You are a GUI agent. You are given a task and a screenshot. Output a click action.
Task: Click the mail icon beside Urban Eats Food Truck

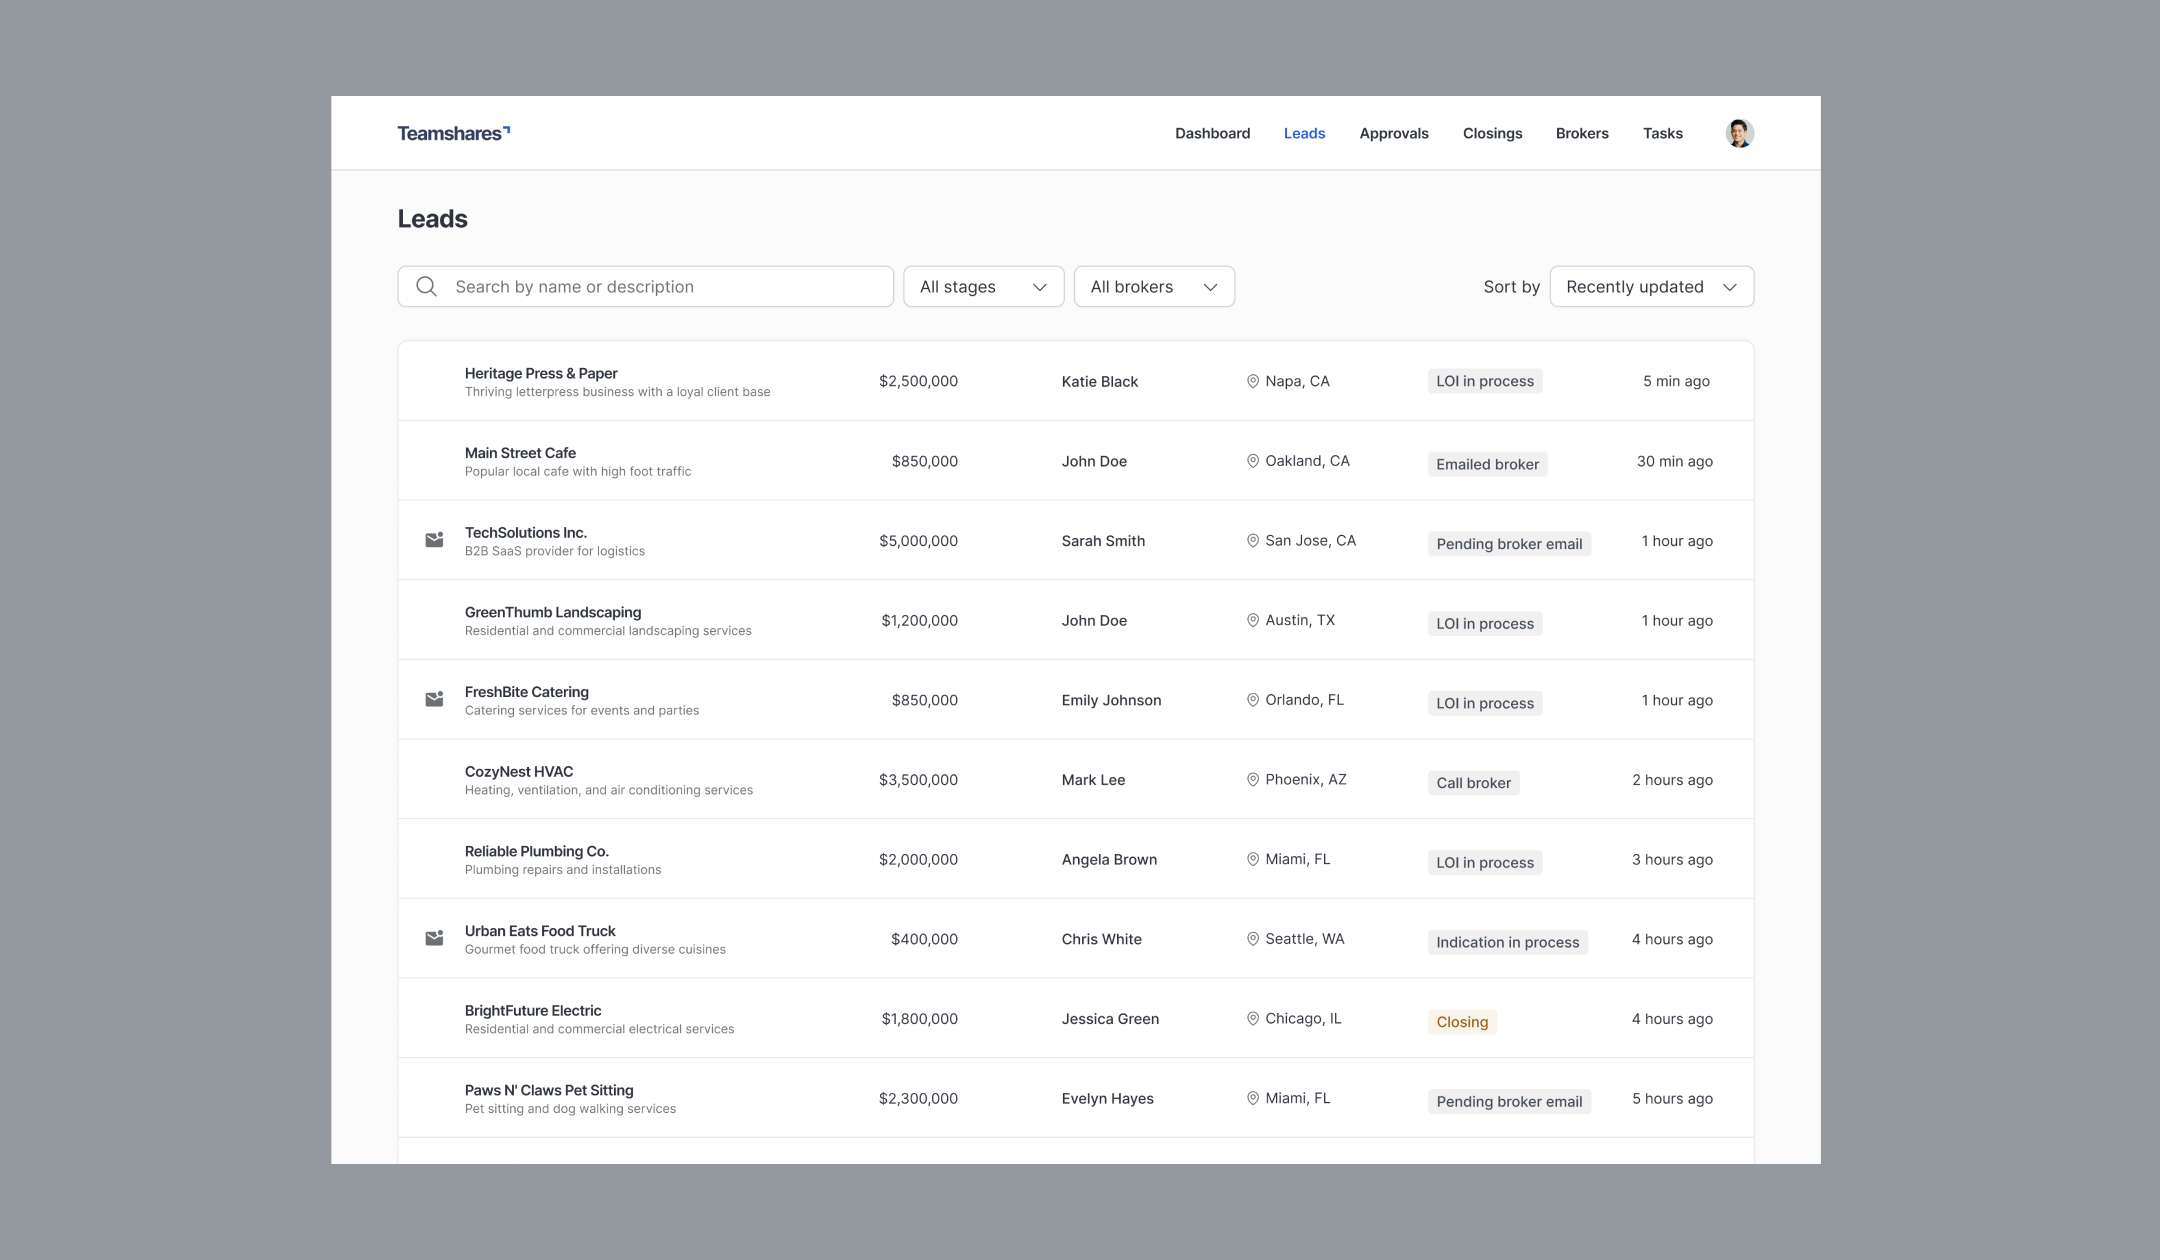click(x=434, y=938)
